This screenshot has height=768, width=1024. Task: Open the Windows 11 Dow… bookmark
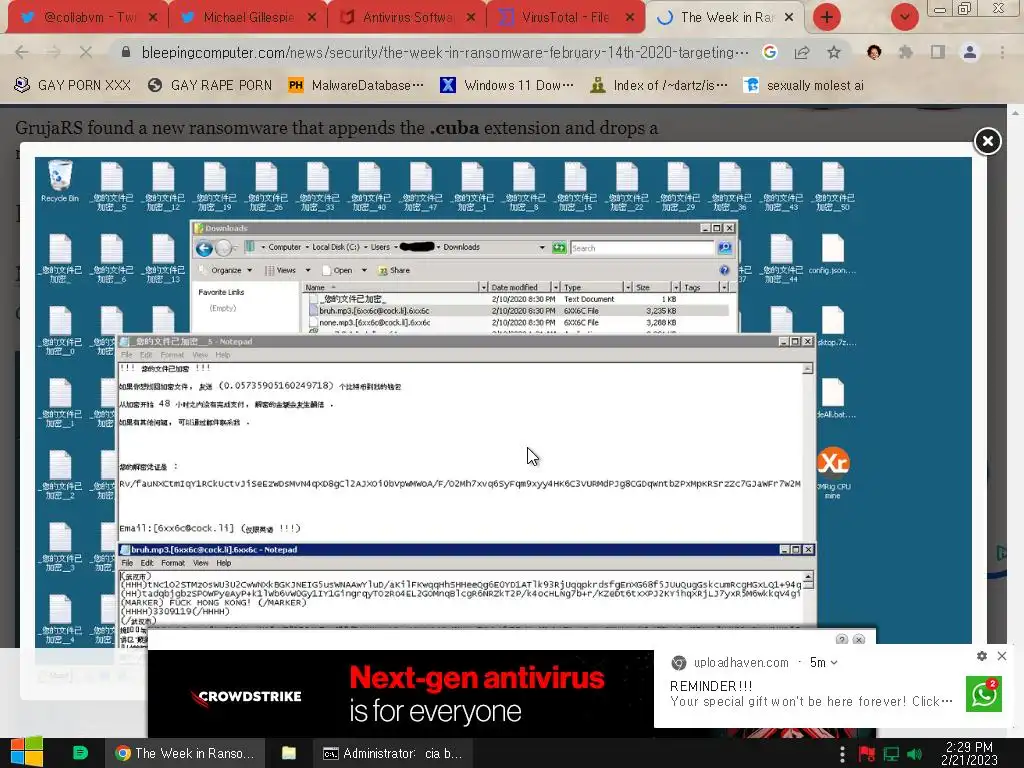[507, 85]
